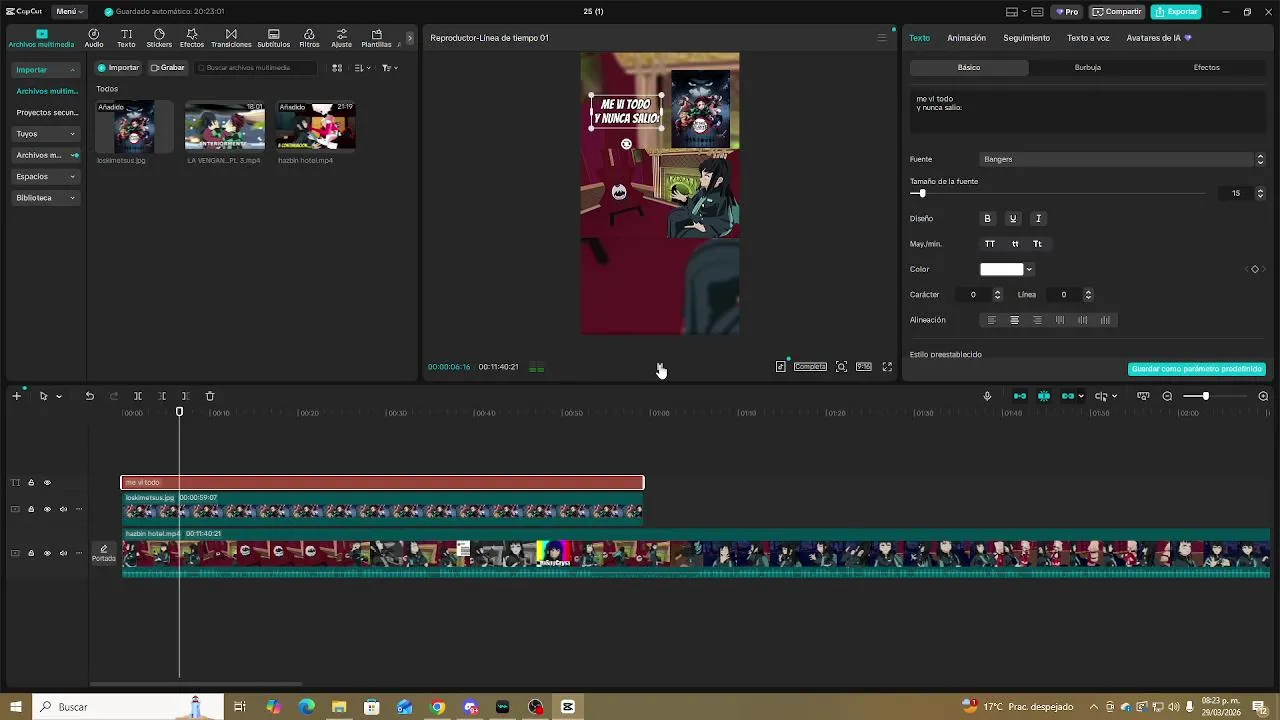Open the Efectos panel in the top toolbar

pyautogui.click(x=192, y=38)
